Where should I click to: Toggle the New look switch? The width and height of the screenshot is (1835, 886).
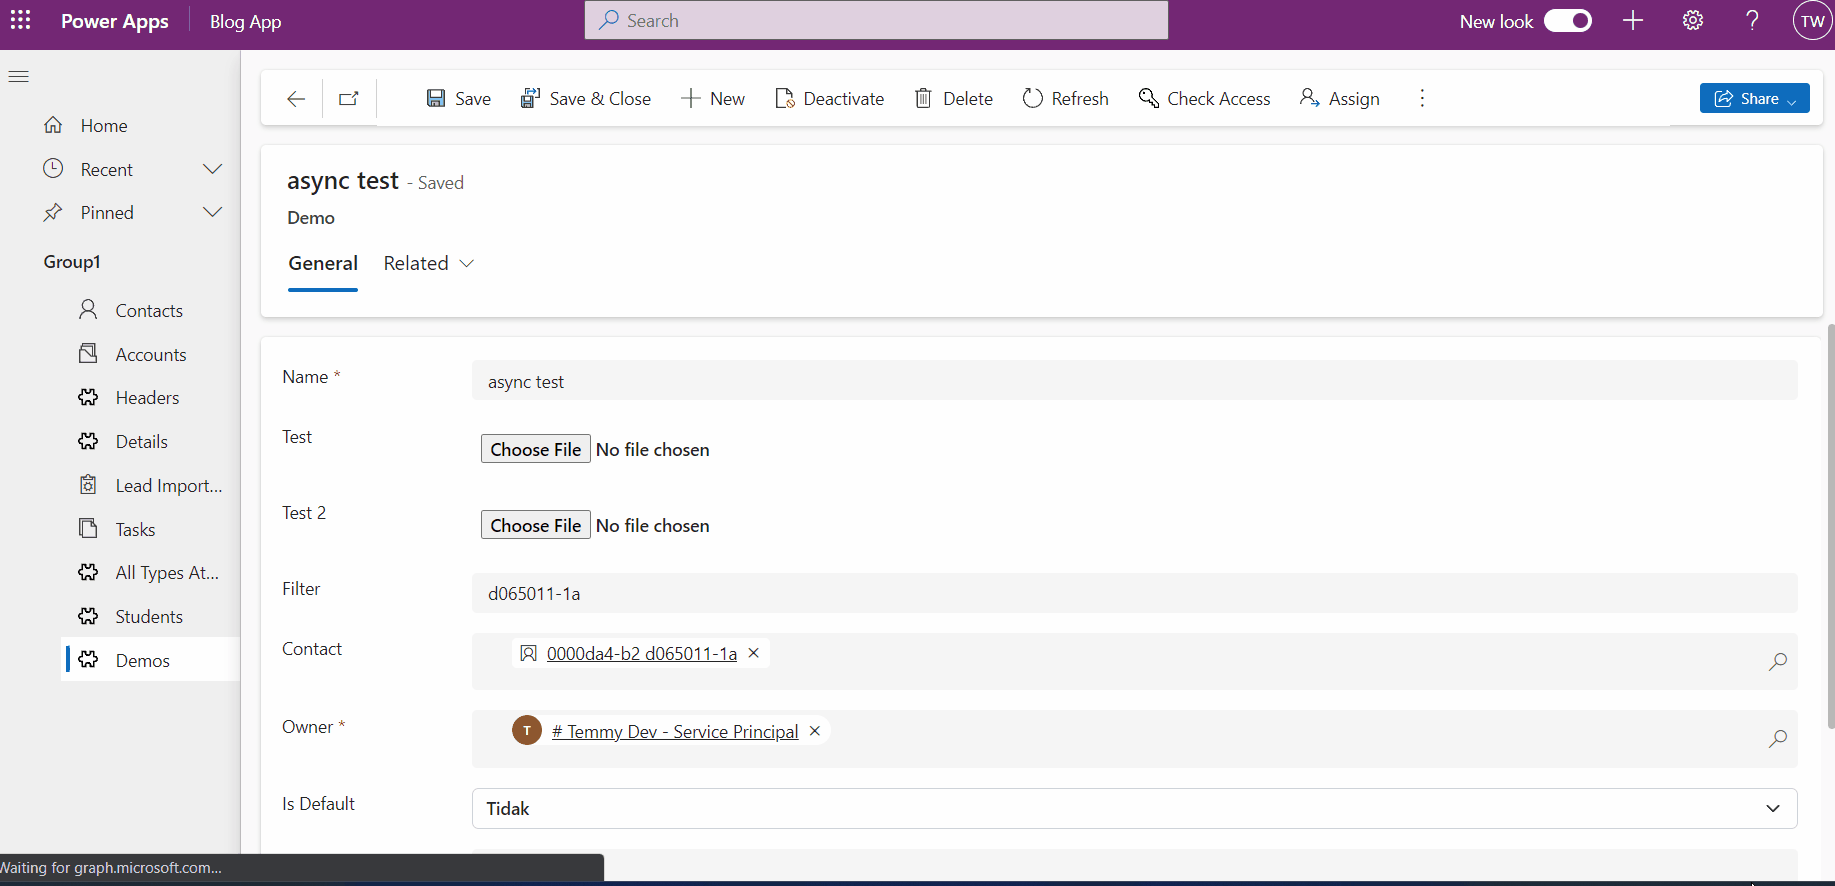[1567, 21]
